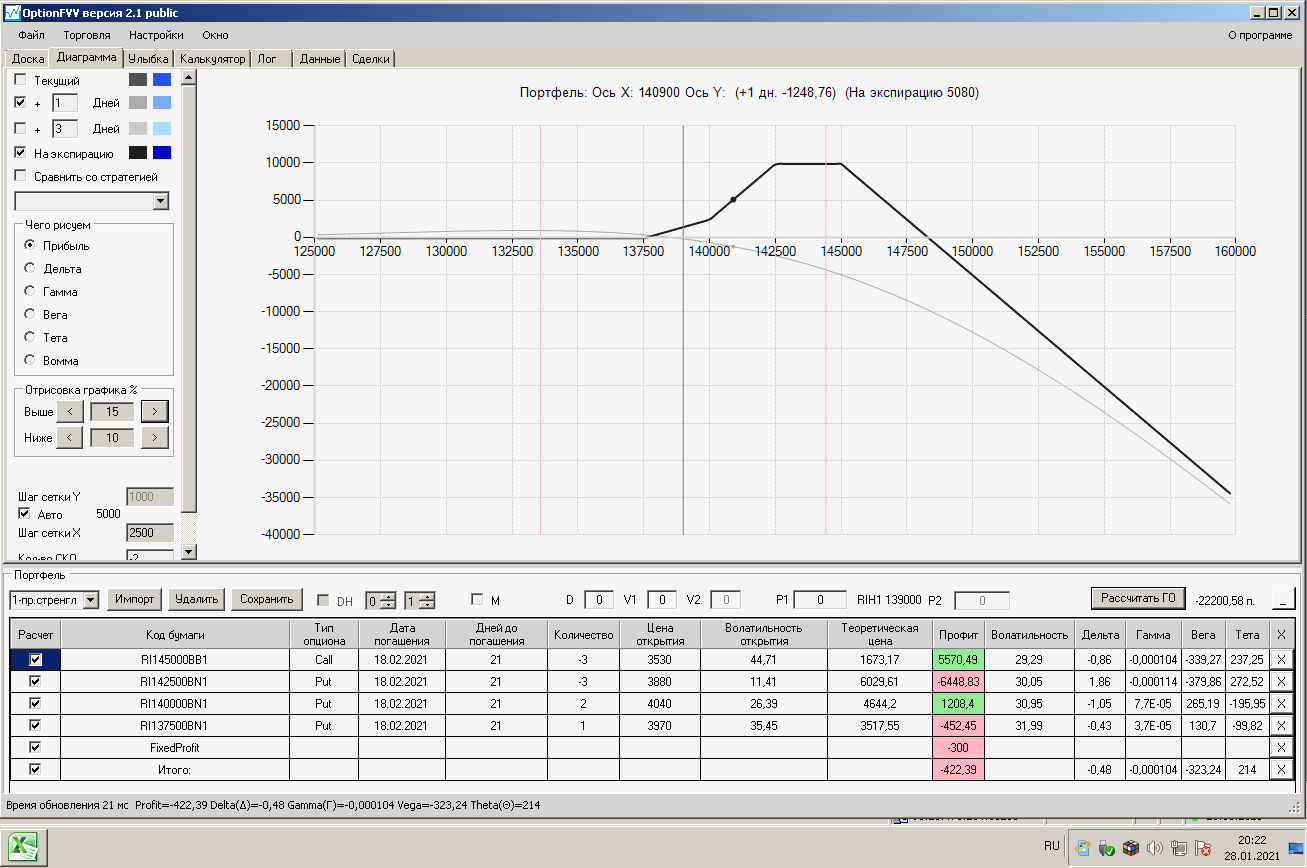Open the Окно menu

[x=215, y=35]
